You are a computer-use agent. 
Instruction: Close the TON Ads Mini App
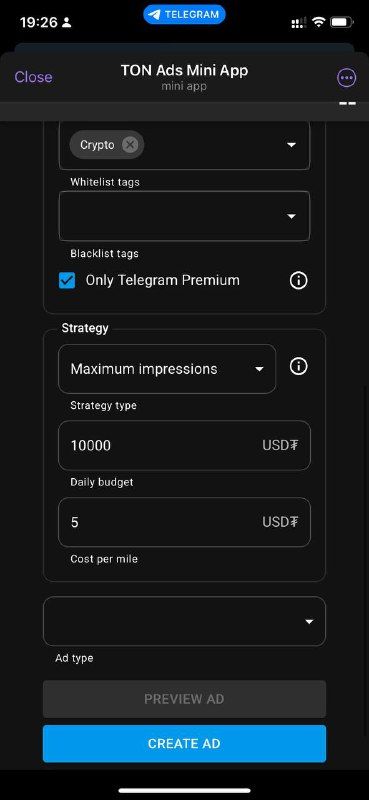(x=33, y=77)
